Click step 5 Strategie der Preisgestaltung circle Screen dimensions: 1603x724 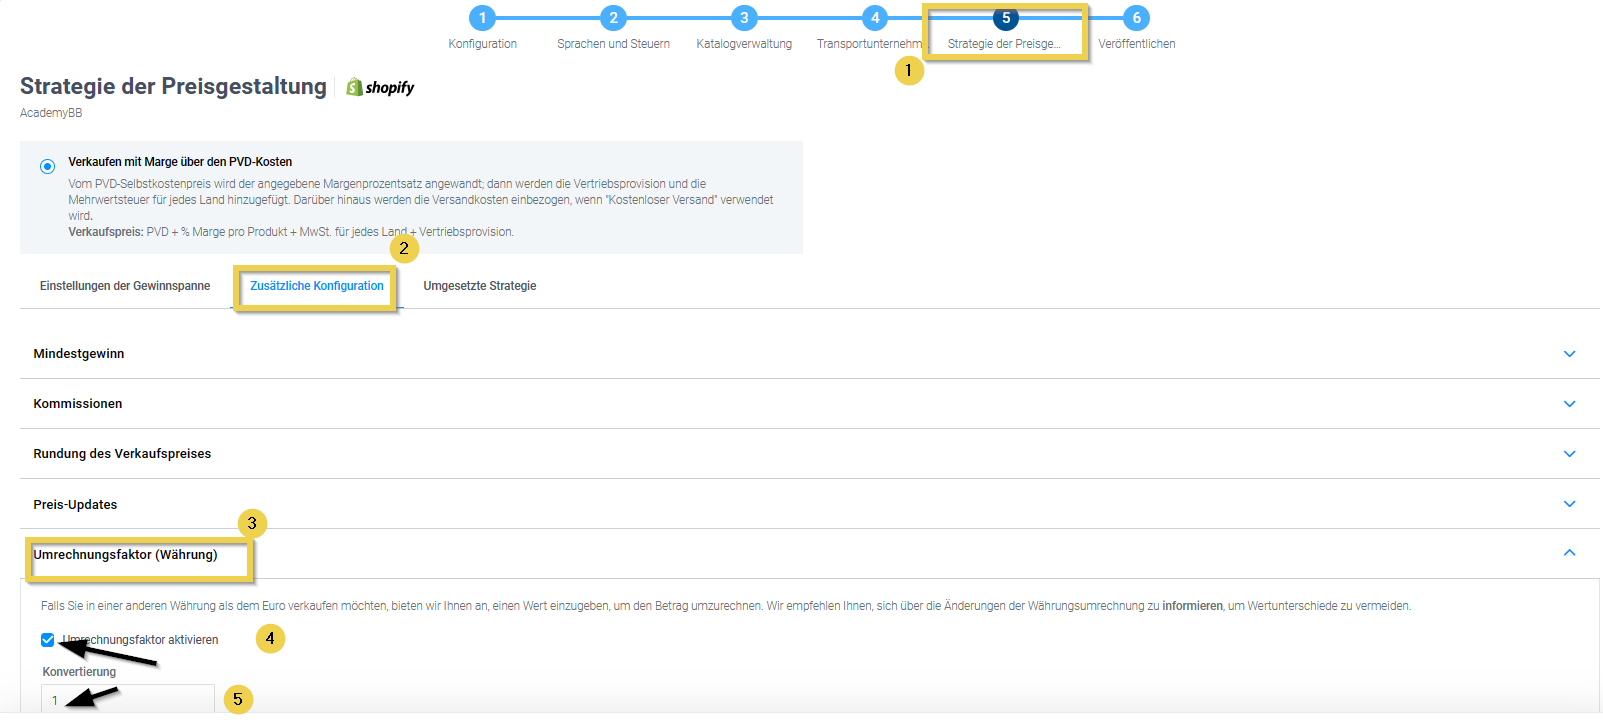pyautogui.click(x=1005, y=18)
